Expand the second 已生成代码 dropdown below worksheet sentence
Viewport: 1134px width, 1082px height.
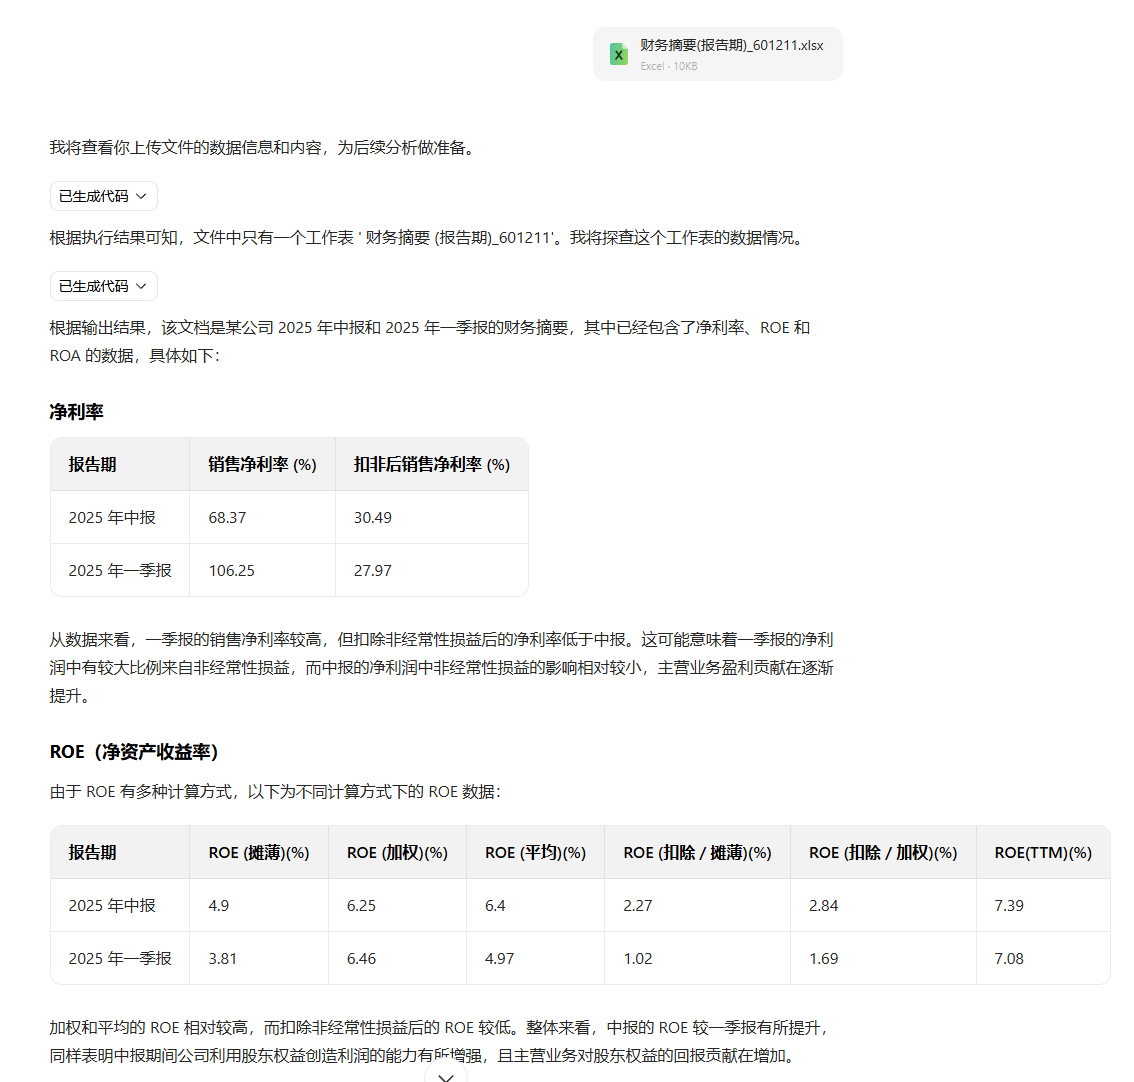103,286
